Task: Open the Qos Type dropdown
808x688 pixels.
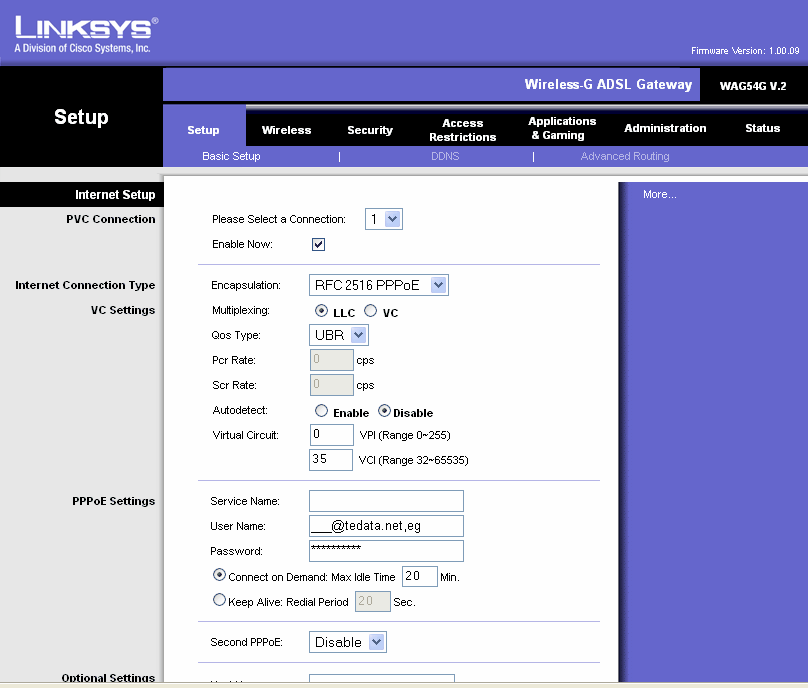Action: [x=339, y=335]
